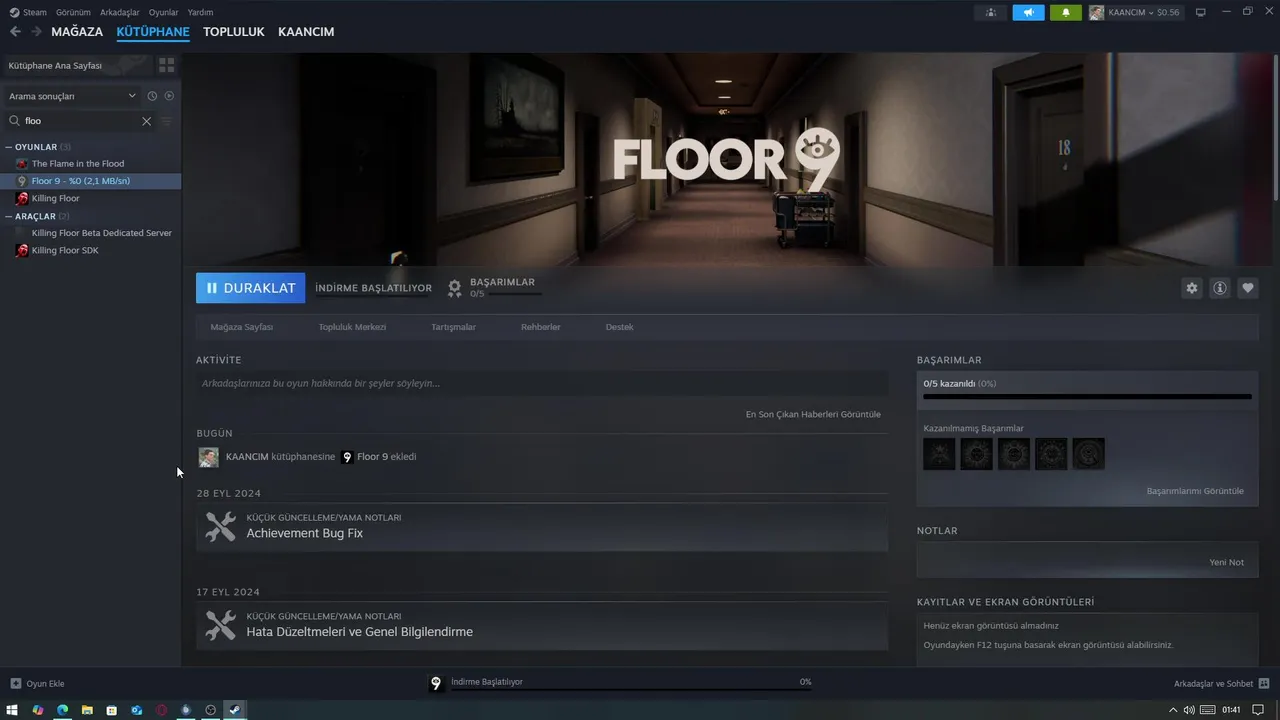
Task: Click the first locked achievement icon
Action: (x=939, y=454)
